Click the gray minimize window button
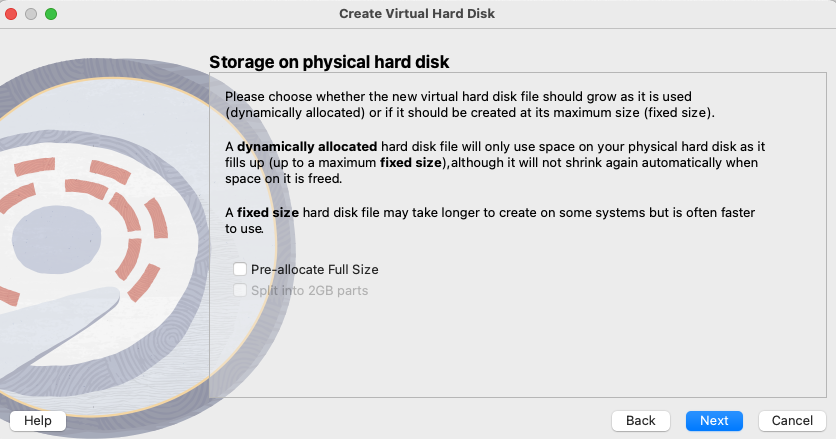 pyautogui.click(x=31, y=14)
